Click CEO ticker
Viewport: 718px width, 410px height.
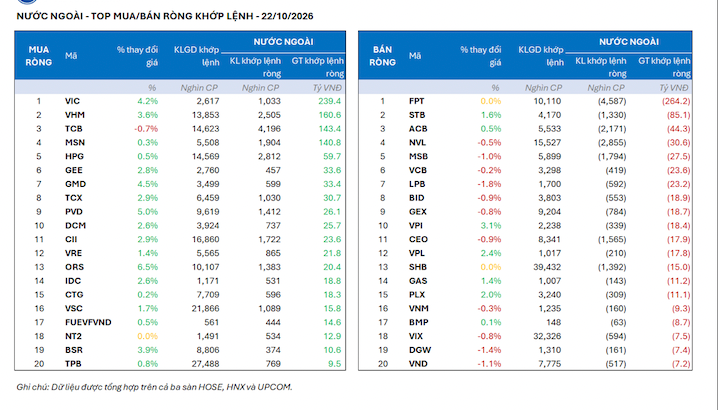(418, 239)
